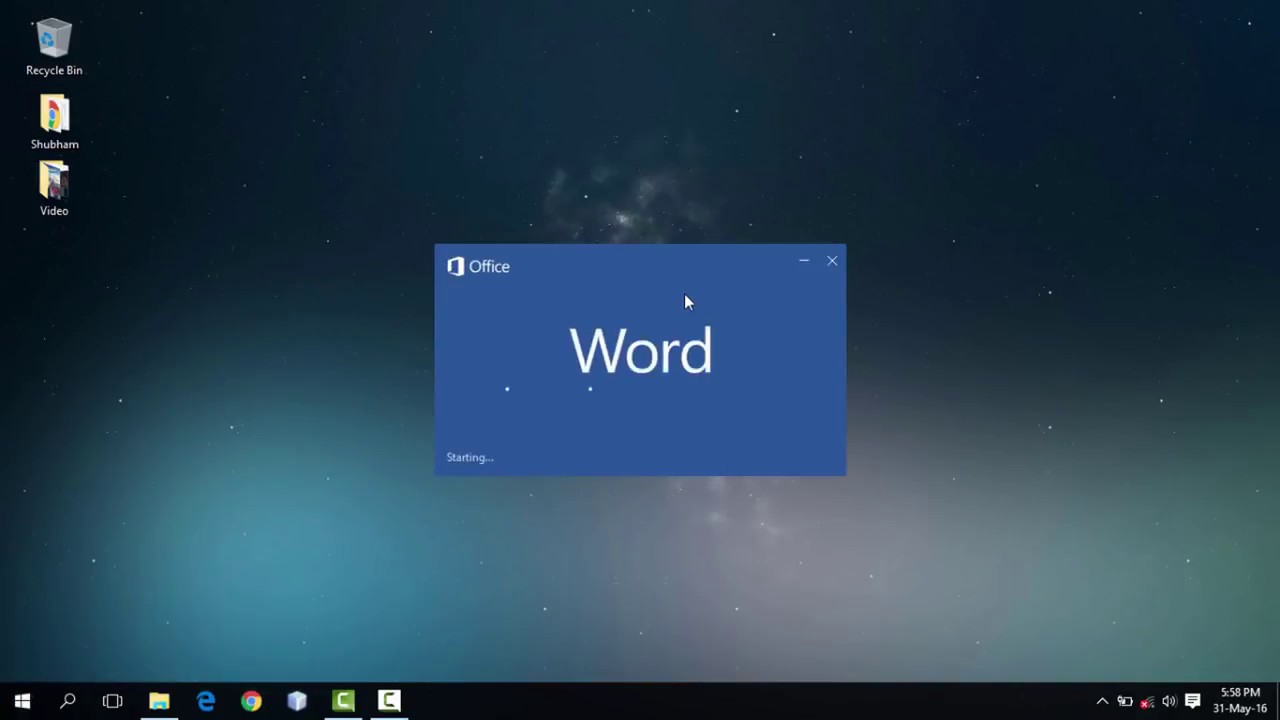
Task: Click the Starting... status text
Action: [x=470, y=457]
